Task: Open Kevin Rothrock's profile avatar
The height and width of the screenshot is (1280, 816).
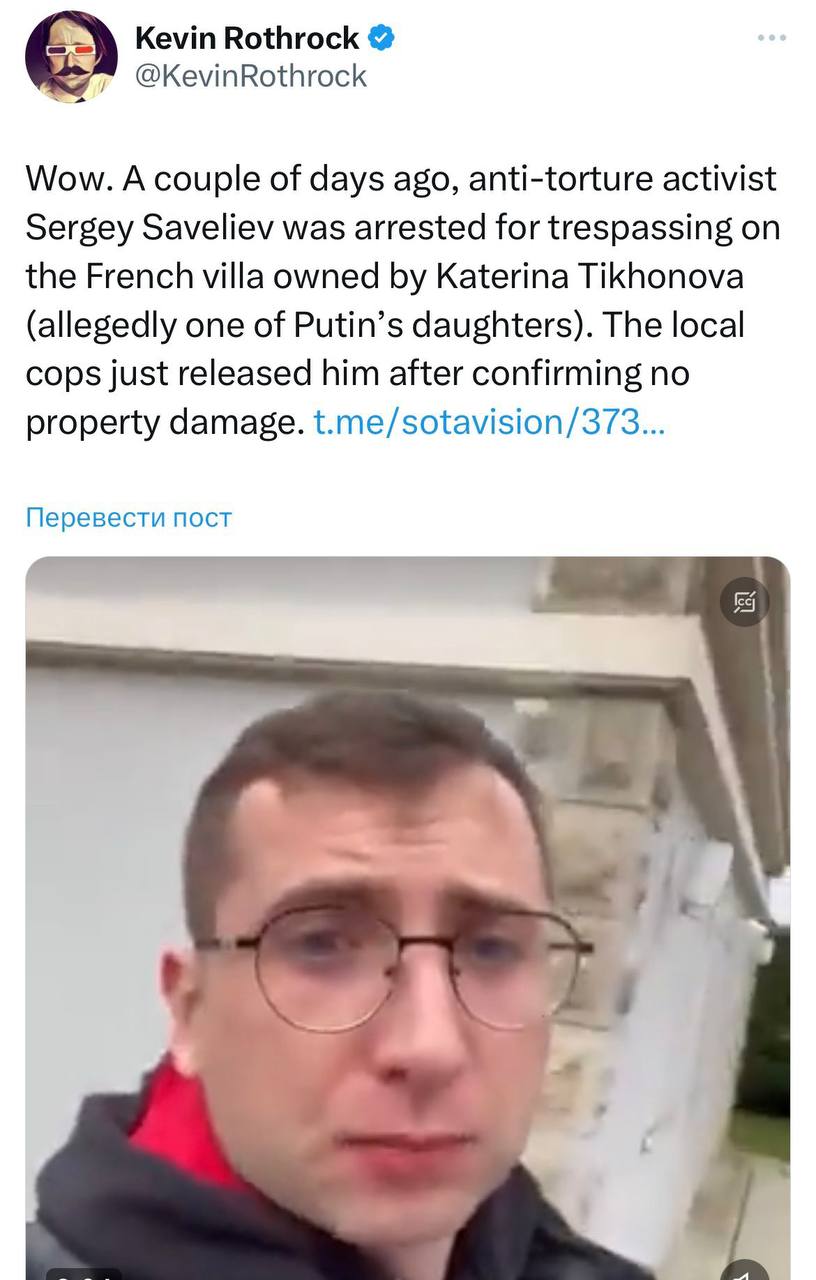Action: coord(71,57)
